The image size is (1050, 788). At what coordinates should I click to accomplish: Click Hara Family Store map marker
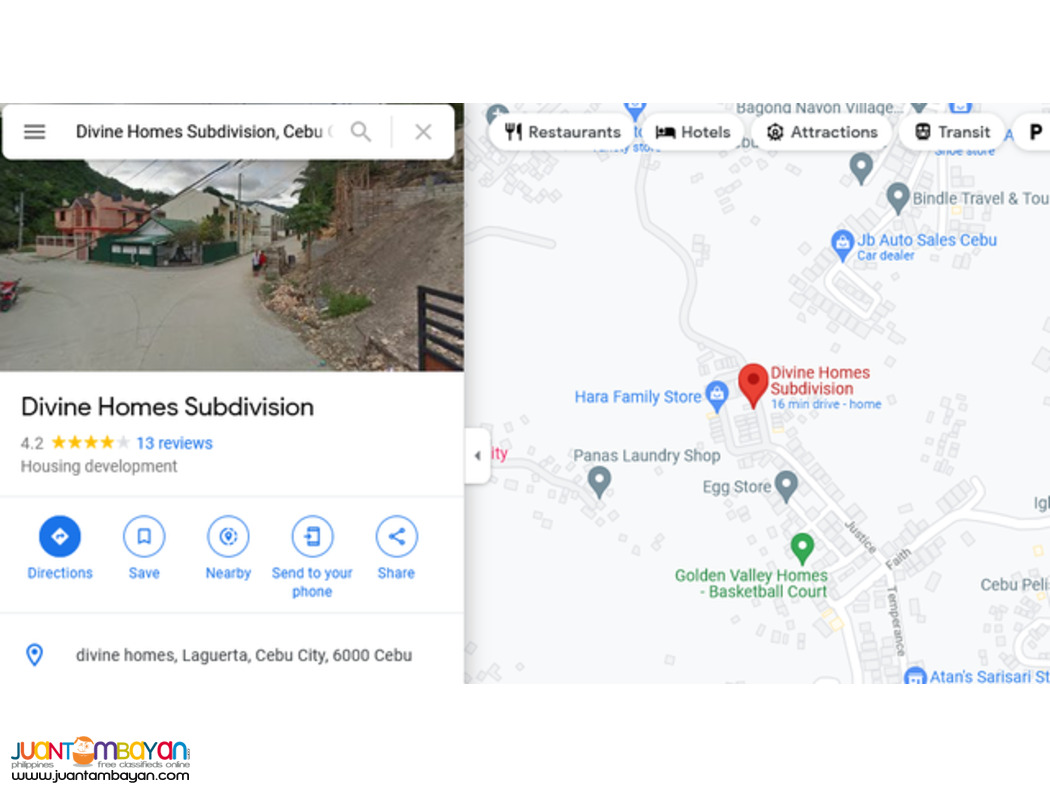click(717, 397)
